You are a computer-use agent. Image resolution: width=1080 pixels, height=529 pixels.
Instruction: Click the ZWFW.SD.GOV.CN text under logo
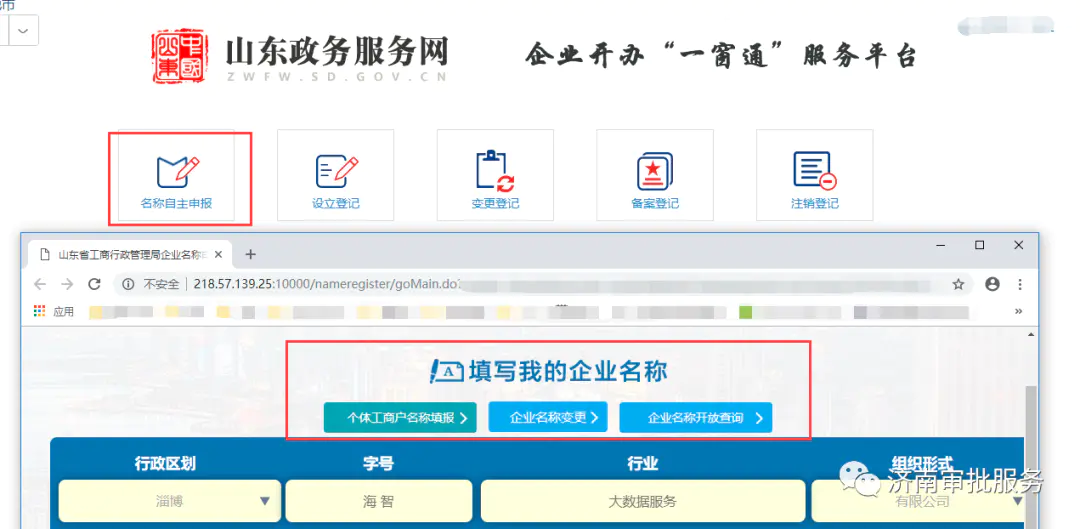click(x=336, y=76)
